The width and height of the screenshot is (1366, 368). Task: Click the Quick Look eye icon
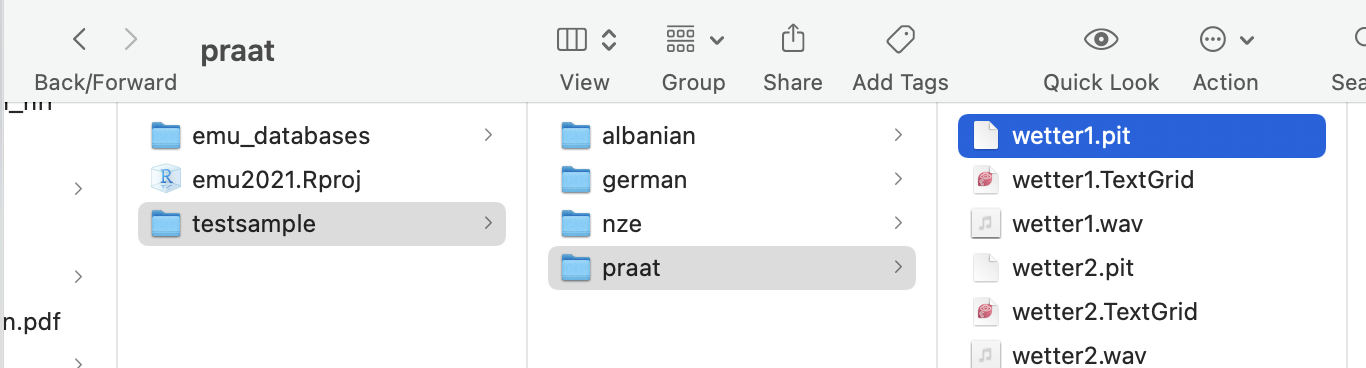pyautogui.click(x=1101, y=40)
